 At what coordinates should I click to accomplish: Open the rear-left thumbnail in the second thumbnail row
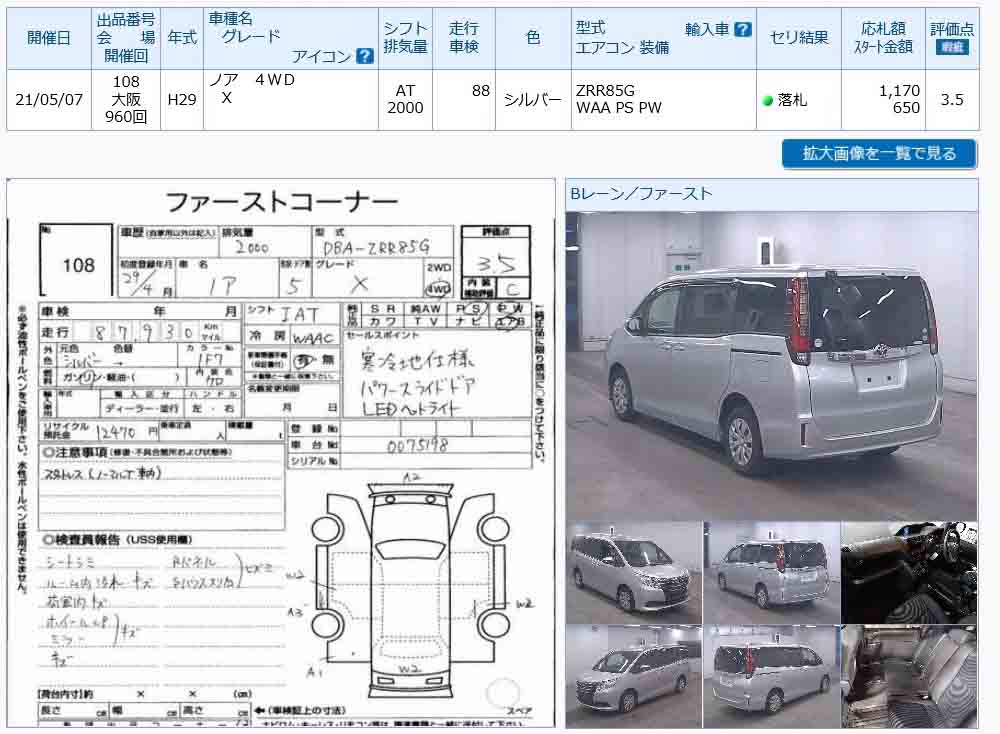click(771, 677)
